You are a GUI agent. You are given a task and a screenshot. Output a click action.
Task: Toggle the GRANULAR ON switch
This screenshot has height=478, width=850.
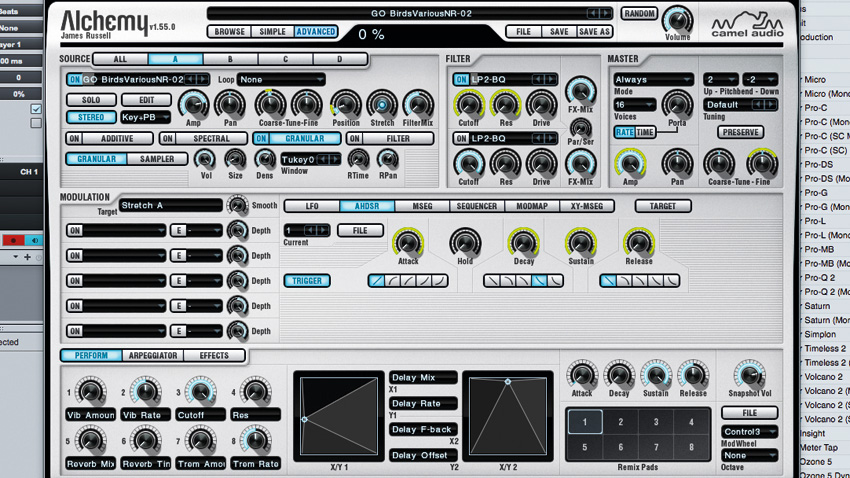pos(261,139)
